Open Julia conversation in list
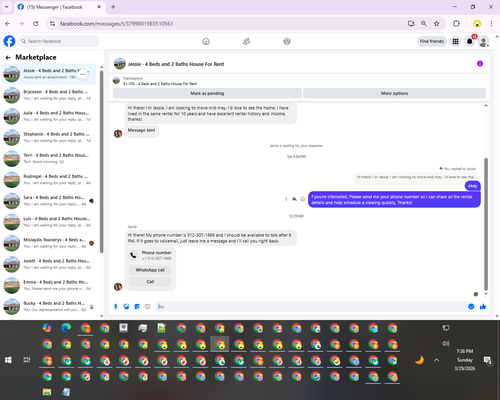 tap(49, 116)
